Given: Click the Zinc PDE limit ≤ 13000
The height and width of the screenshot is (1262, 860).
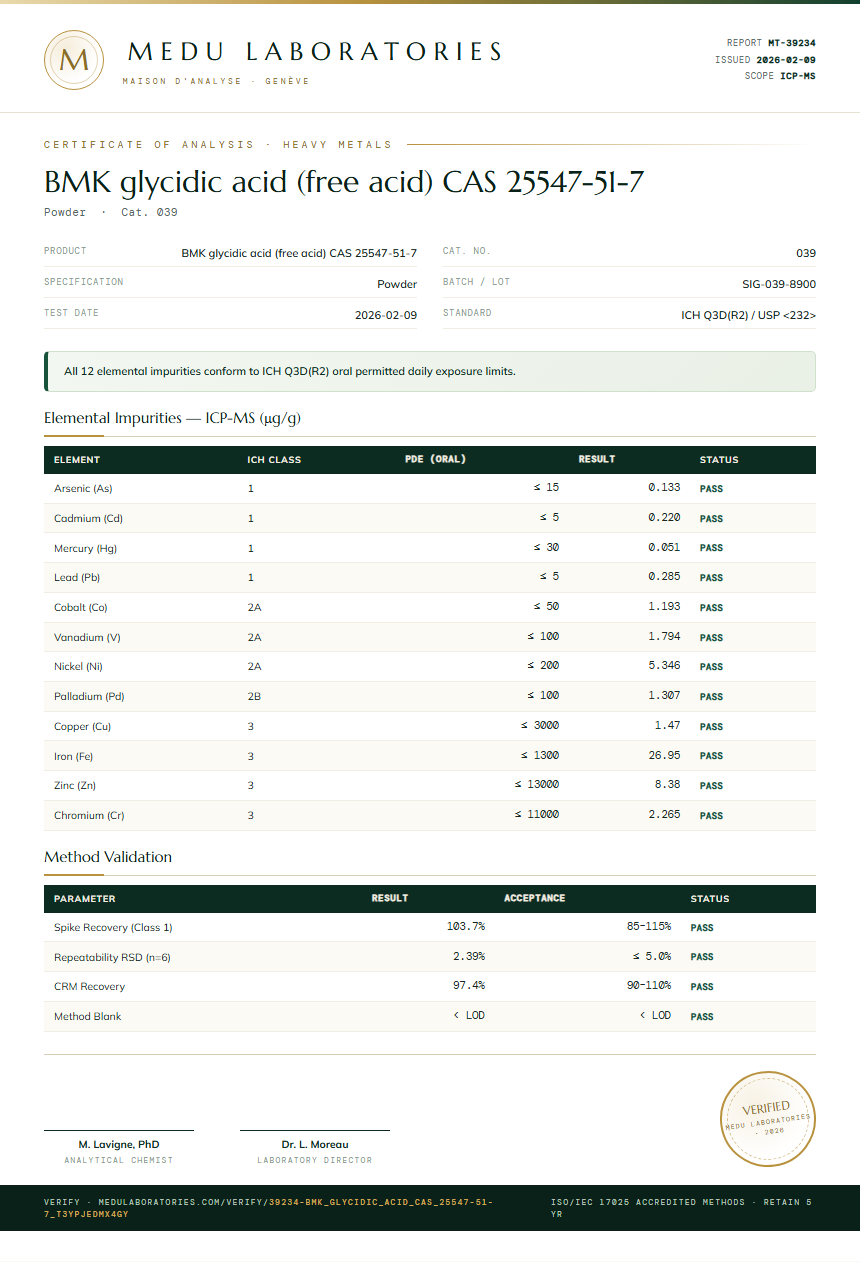Looking at the screenshot, I should tap(537, 784).
